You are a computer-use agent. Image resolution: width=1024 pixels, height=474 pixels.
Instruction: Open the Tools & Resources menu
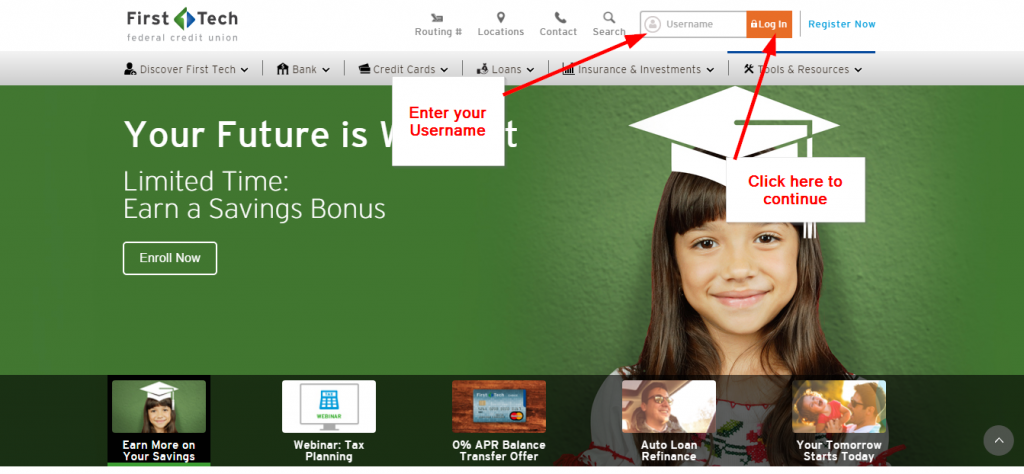tap(803, 69)
